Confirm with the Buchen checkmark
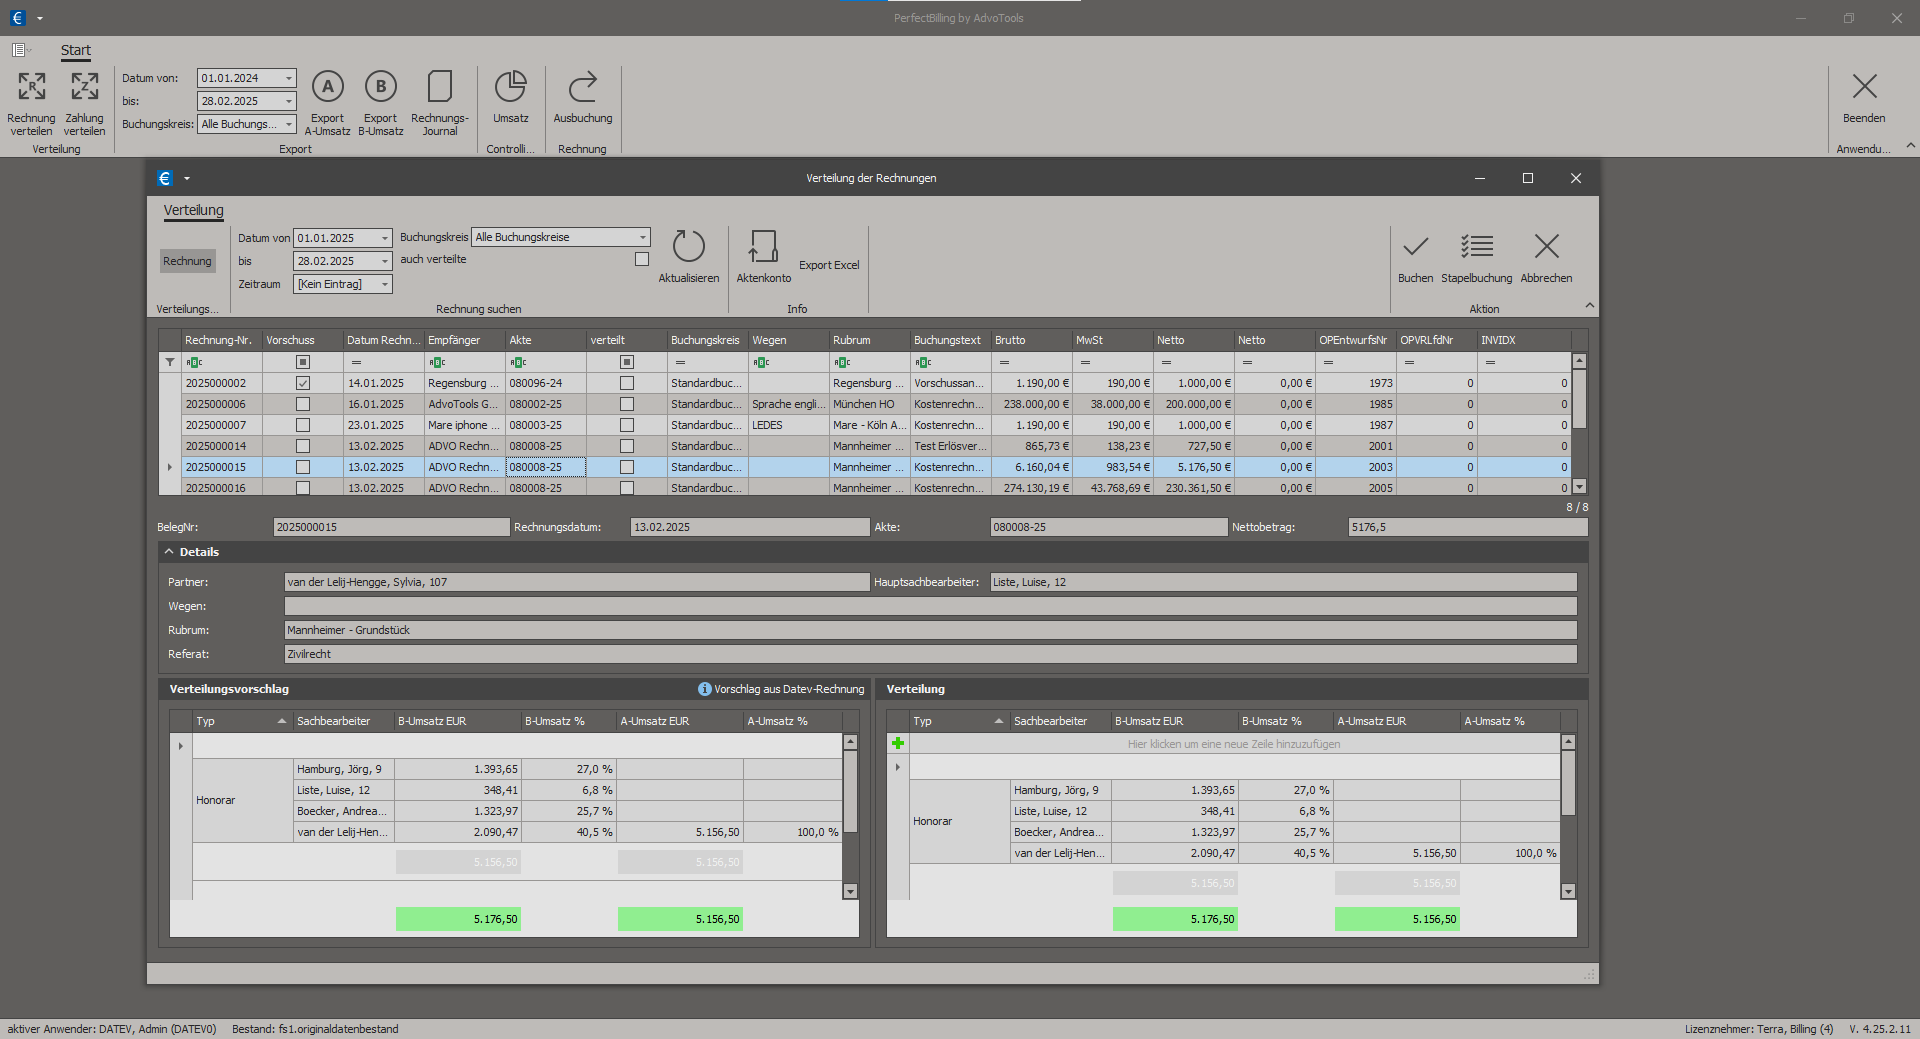Screen dimensions: 1920x1039 1415,247
